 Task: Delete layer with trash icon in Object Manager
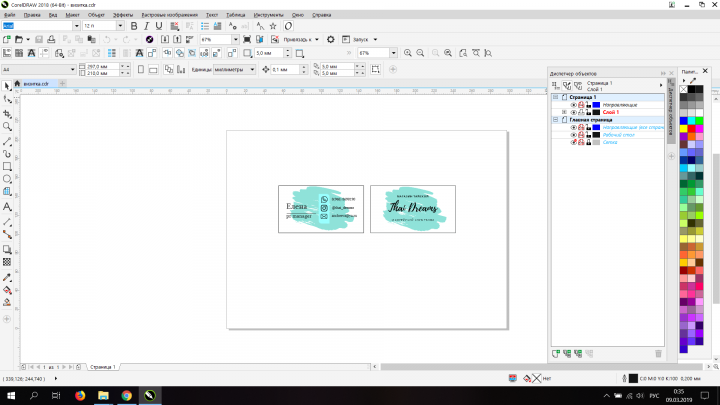pos(658,354)
